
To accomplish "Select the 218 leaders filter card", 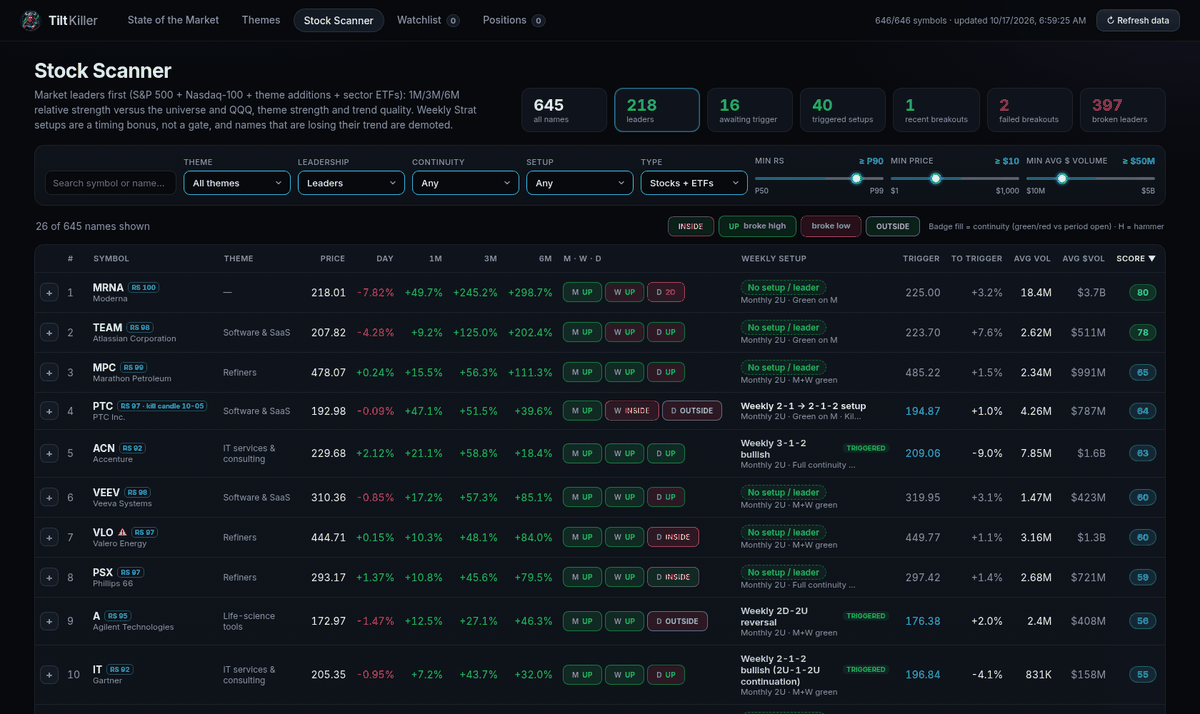I will coord(657,110).
